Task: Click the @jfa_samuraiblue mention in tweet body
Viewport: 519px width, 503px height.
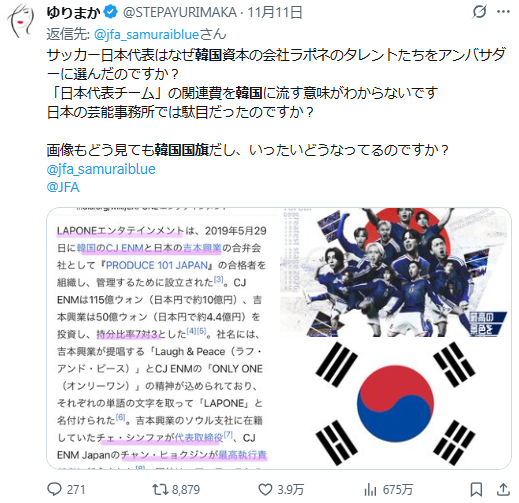Action: click(x=101, y=169)
